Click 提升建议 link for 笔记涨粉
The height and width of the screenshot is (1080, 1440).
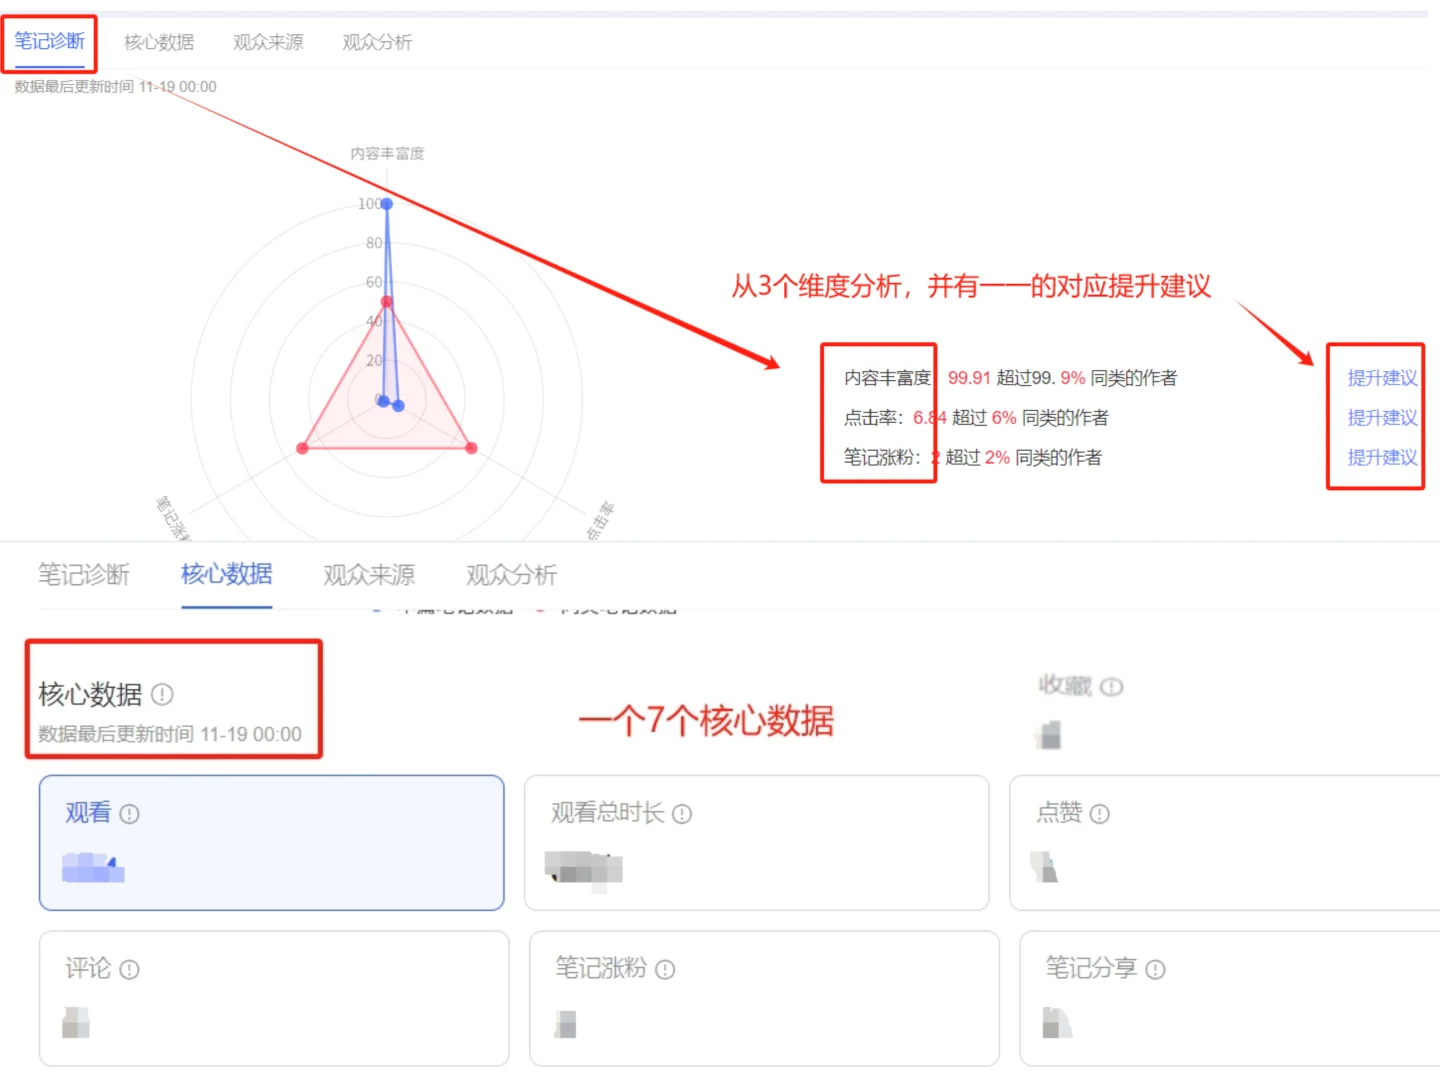click(1382, 458)
